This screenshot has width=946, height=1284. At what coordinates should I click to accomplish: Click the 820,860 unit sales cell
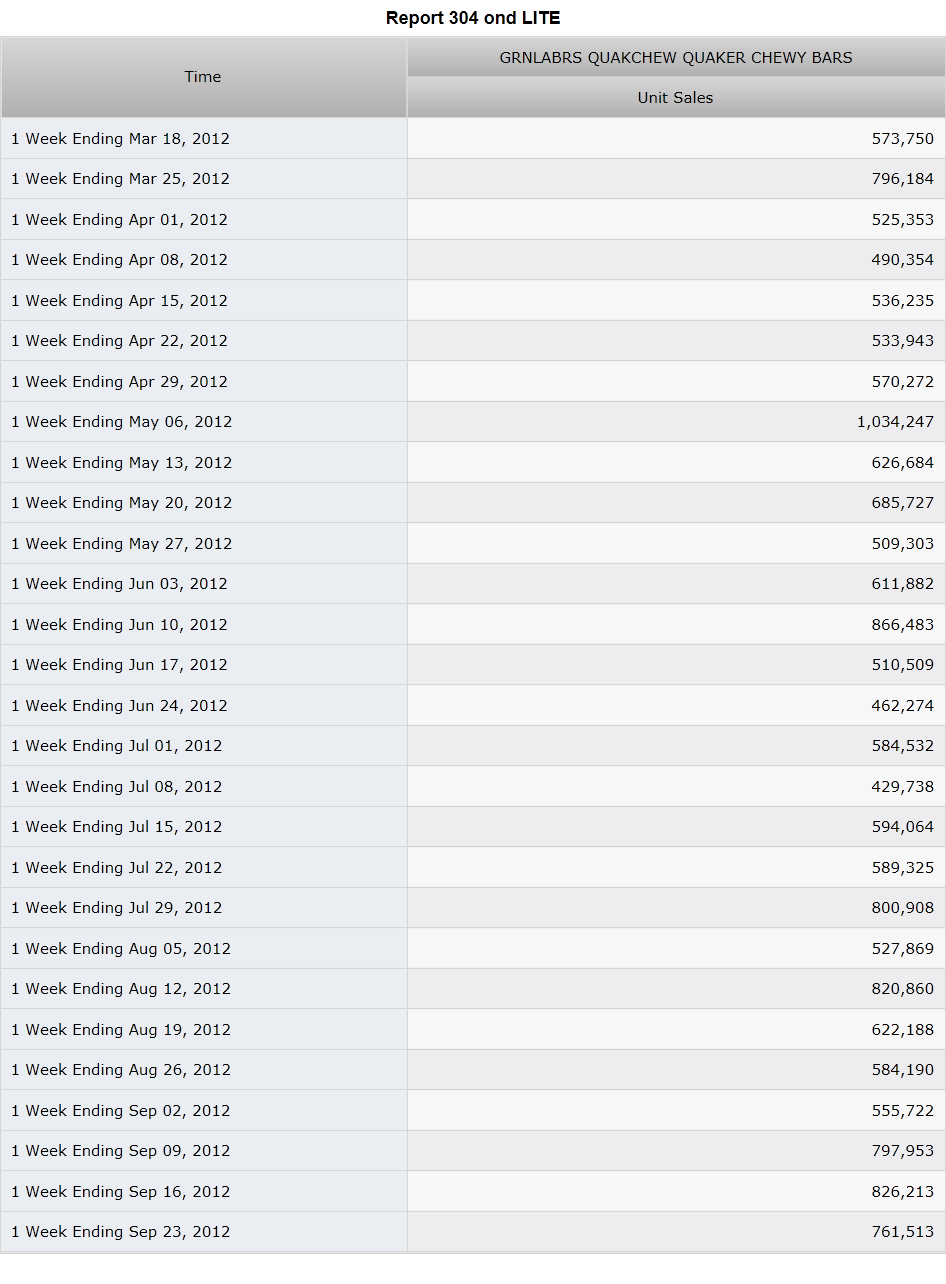676,989
